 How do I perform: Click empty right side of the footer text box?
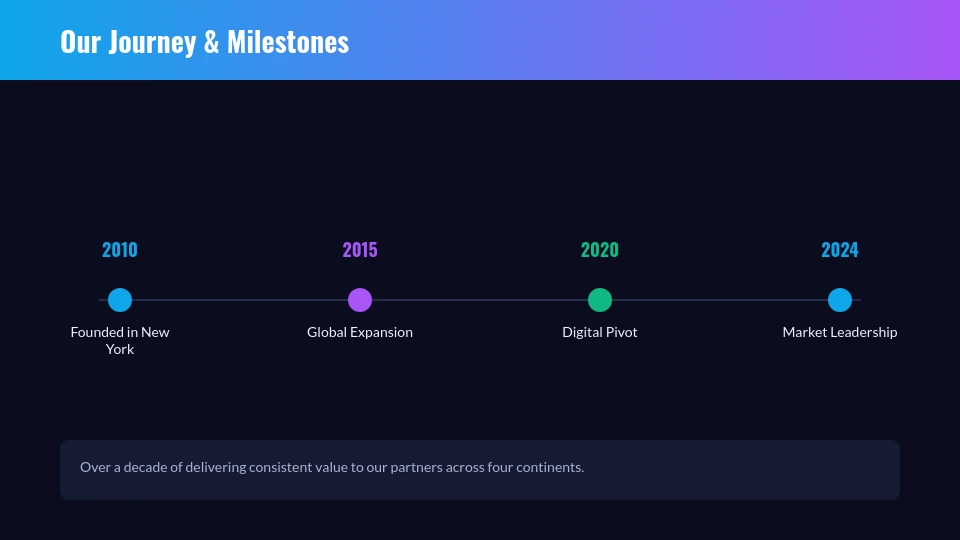(780, 470)
